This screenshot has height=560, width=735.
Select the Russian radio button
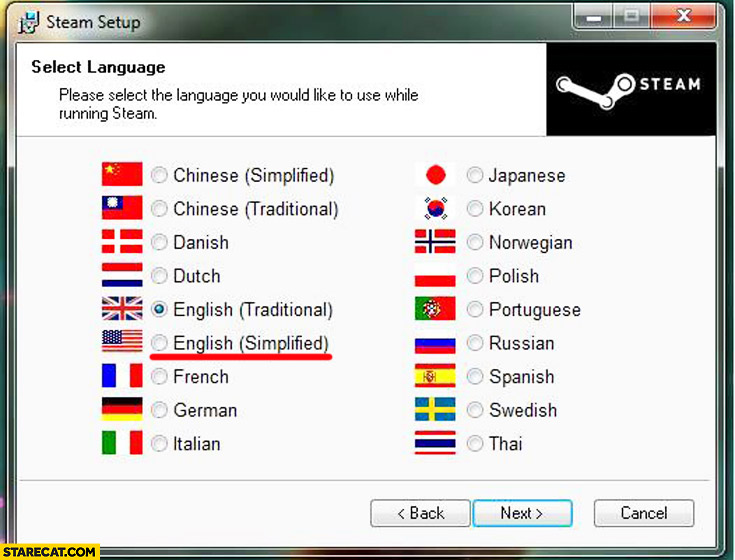[475, 343]
